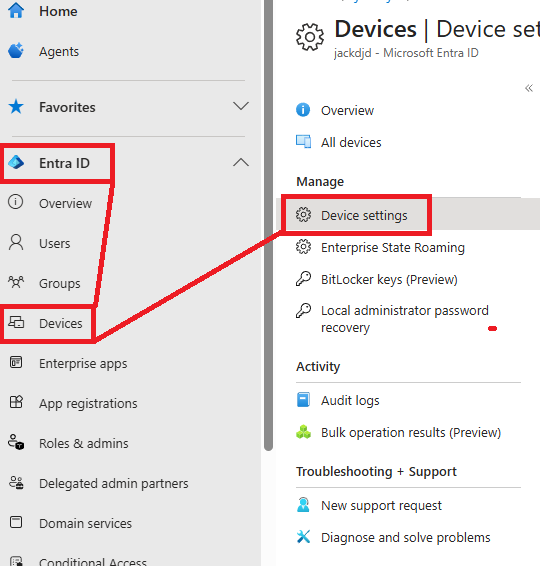Image resolution: width=540 pixels, height=566 pixels.
Task: Expand the Favorites section chevron
Action: (241, 106)
